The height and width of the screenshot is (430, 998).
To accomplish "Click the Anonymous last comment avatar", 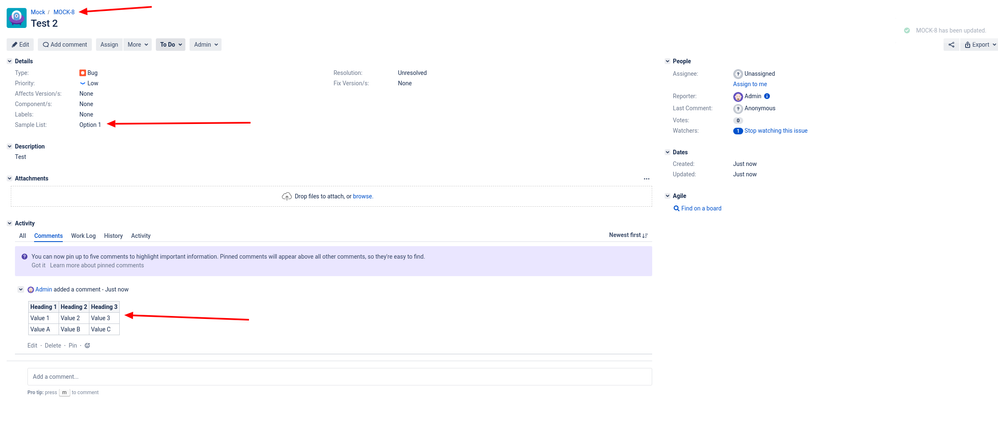I will pyautogui.click(x=738, y=108).
